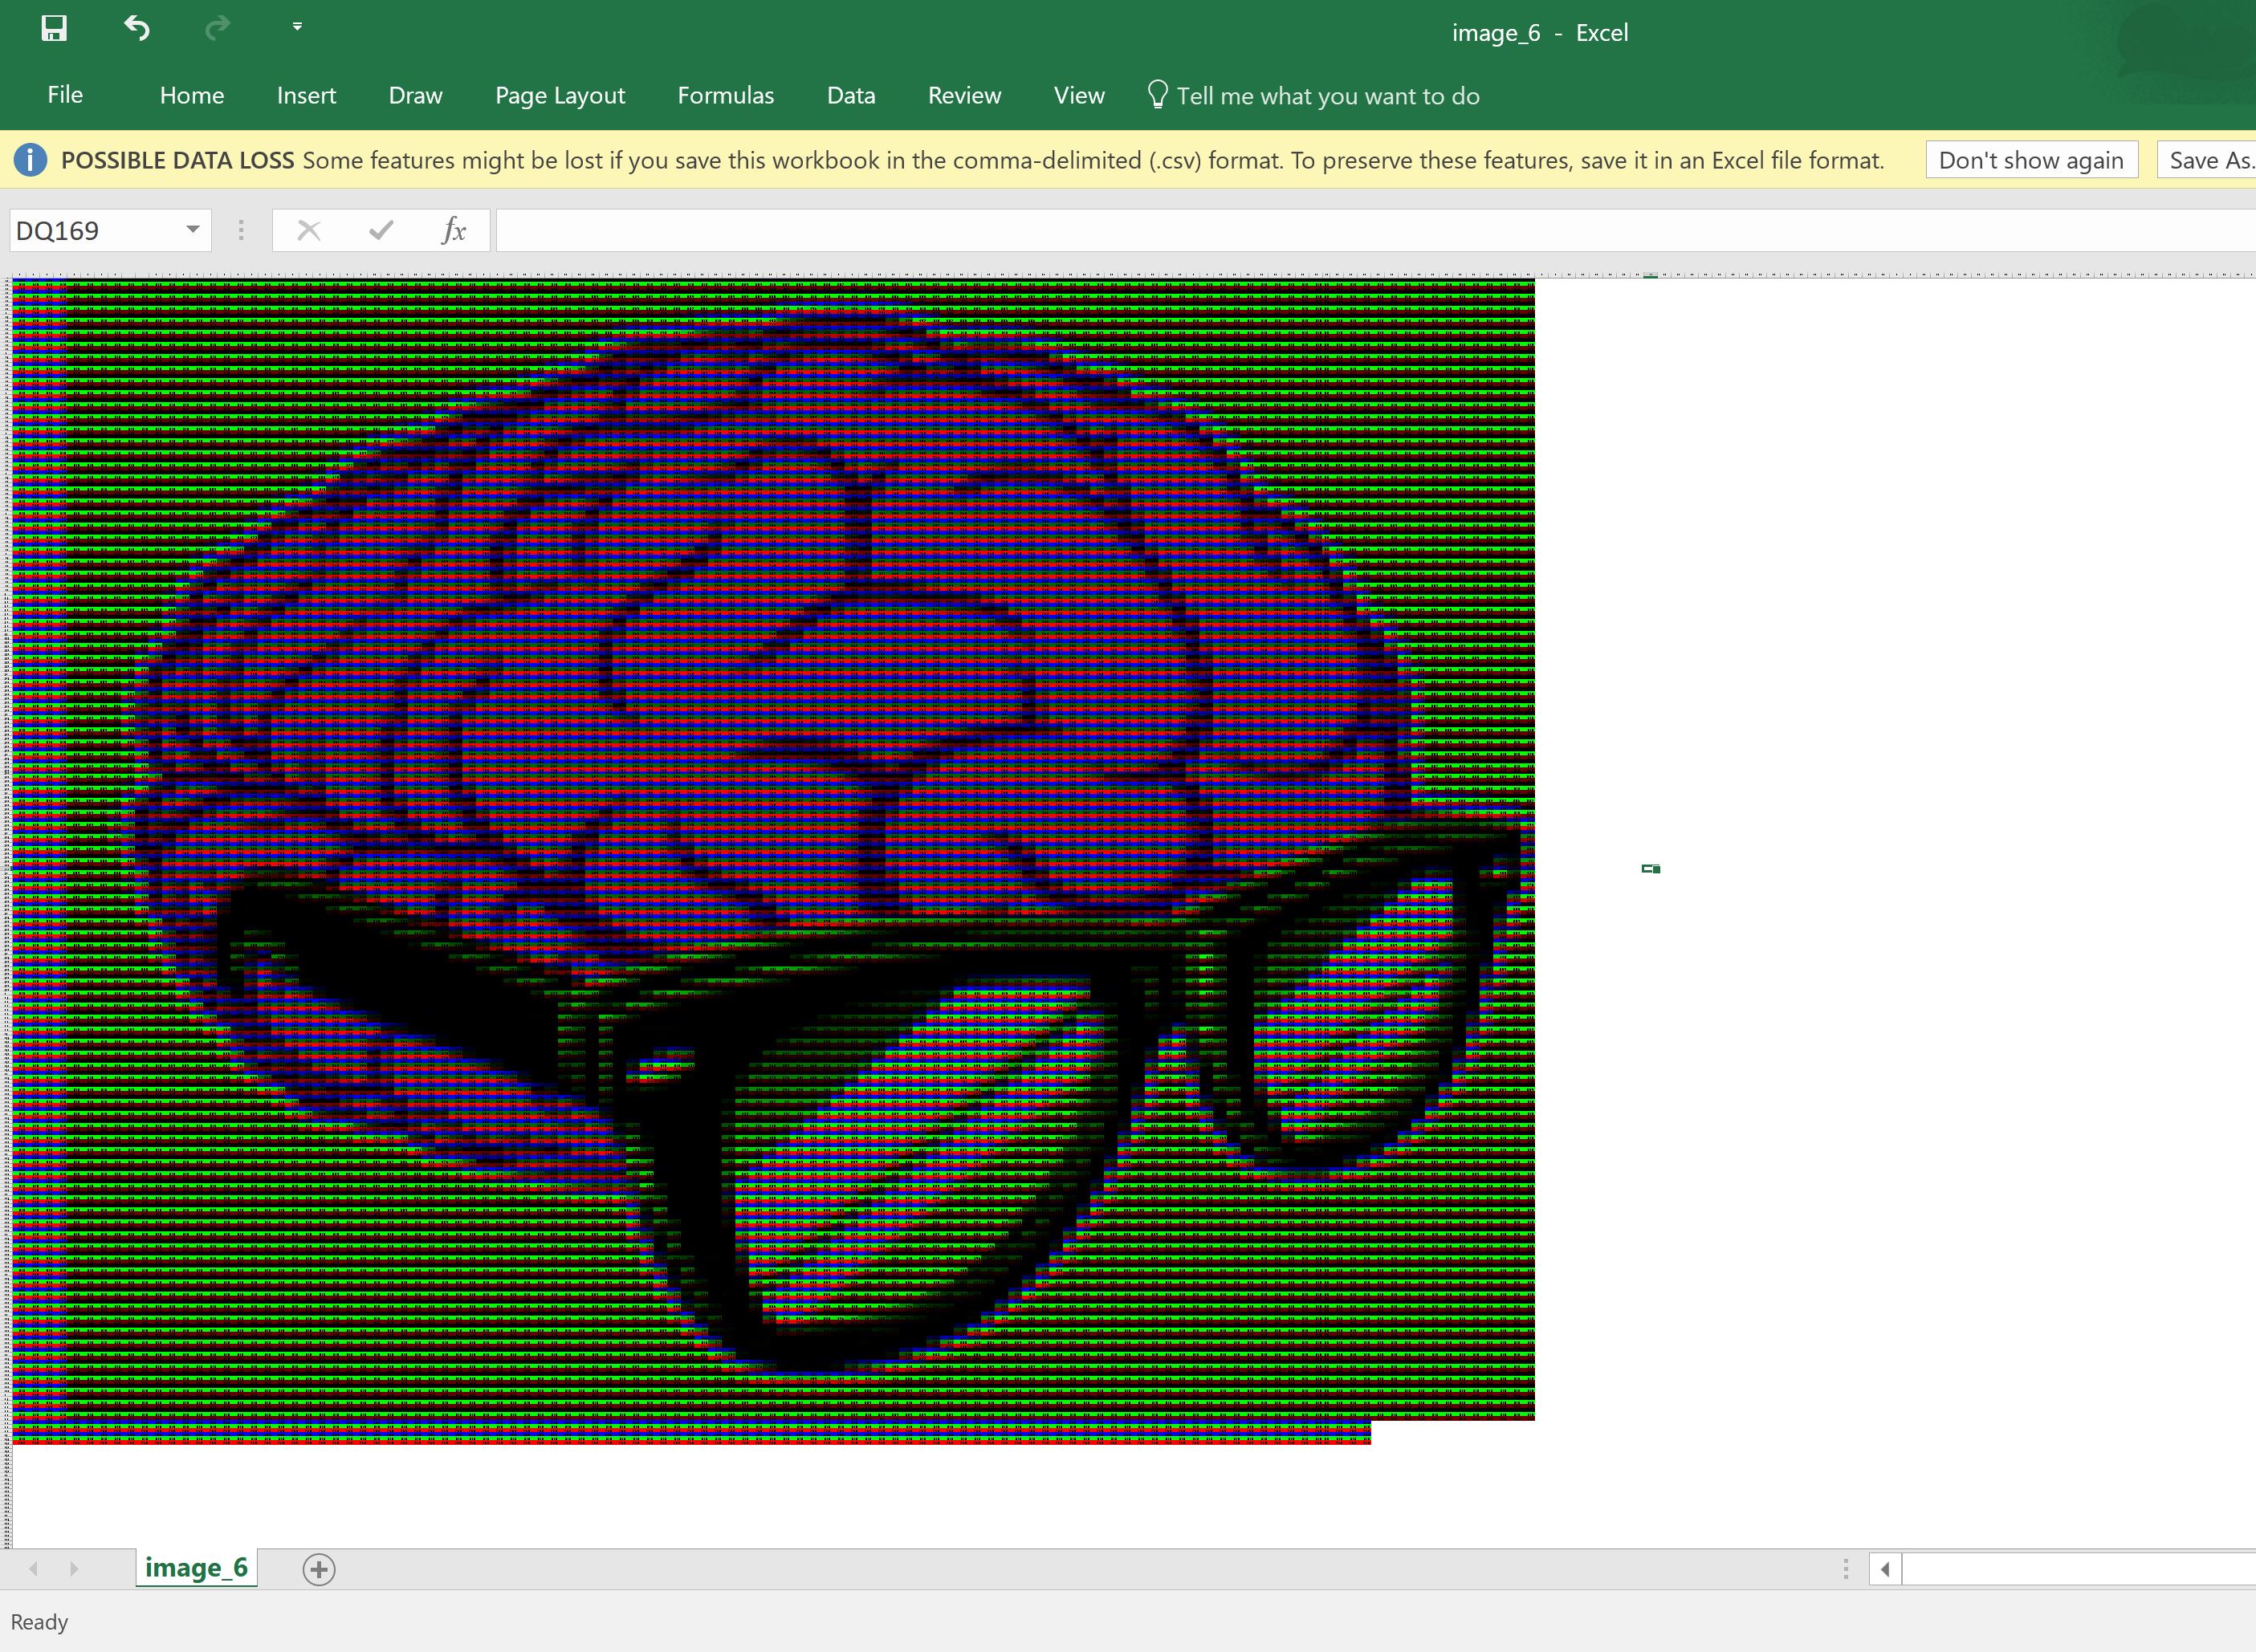Click the Undo icon
This screenshot has height=1652, width=2256.
pos(137,29)
